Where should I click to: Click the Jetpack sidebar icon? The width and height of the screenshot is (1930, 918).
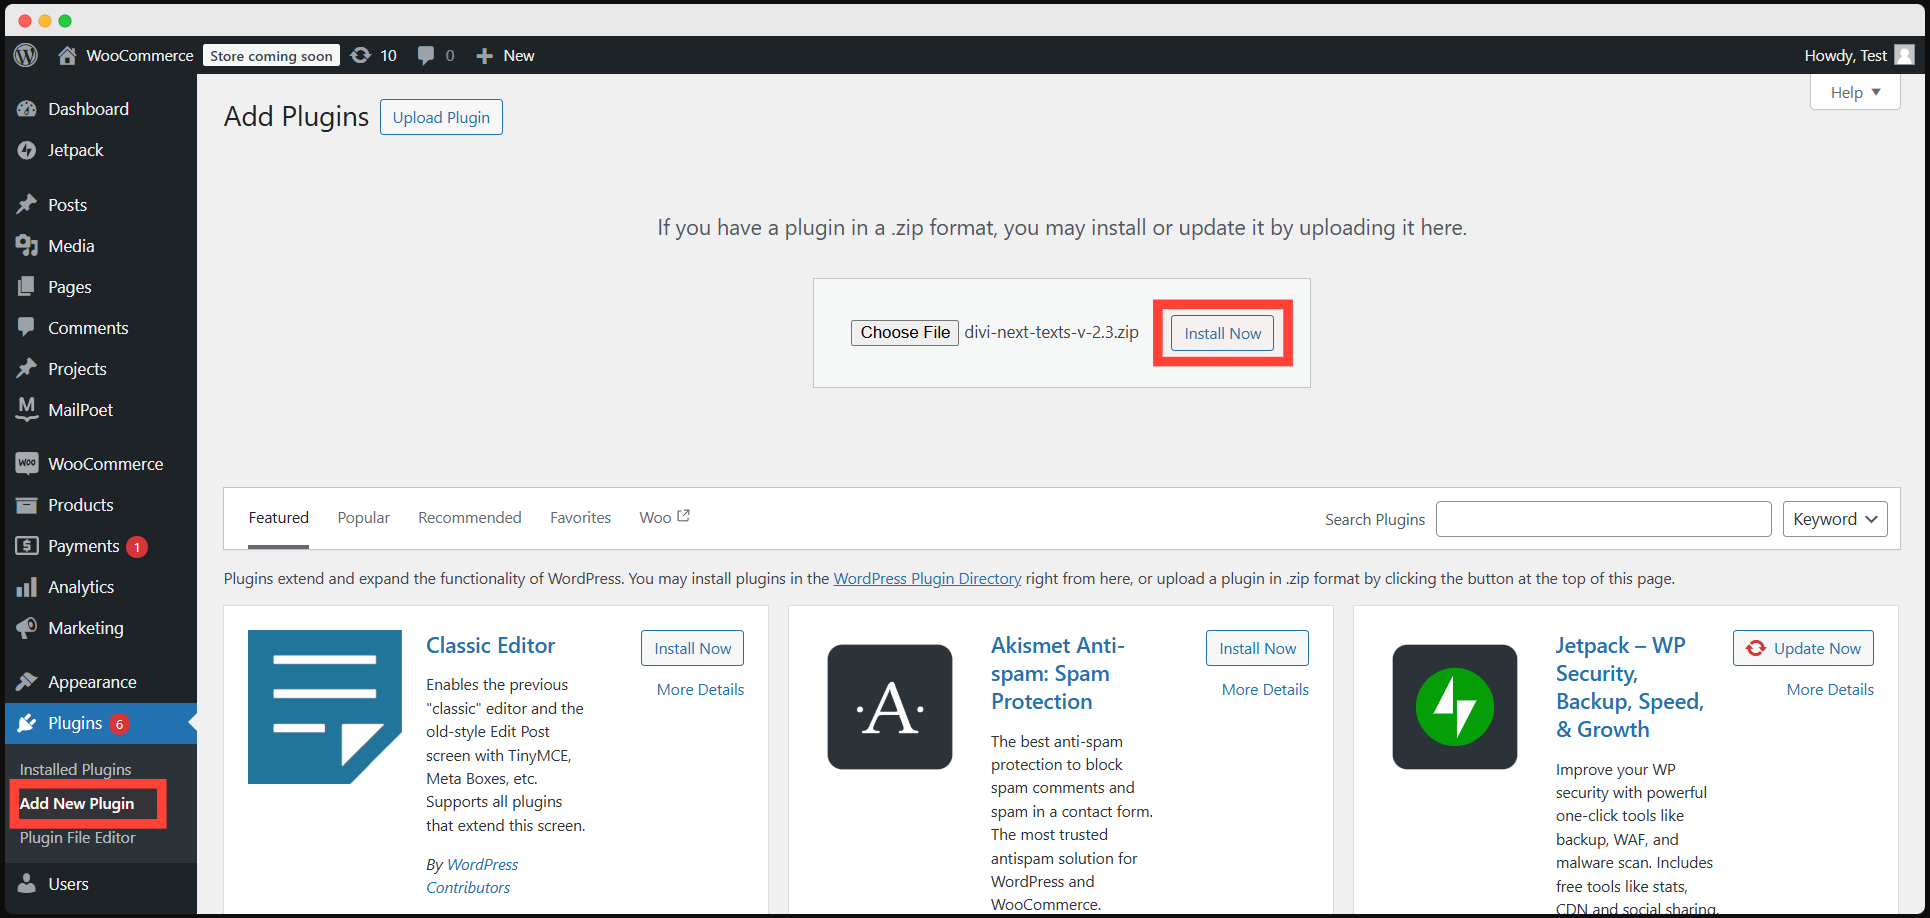[27, 150]
